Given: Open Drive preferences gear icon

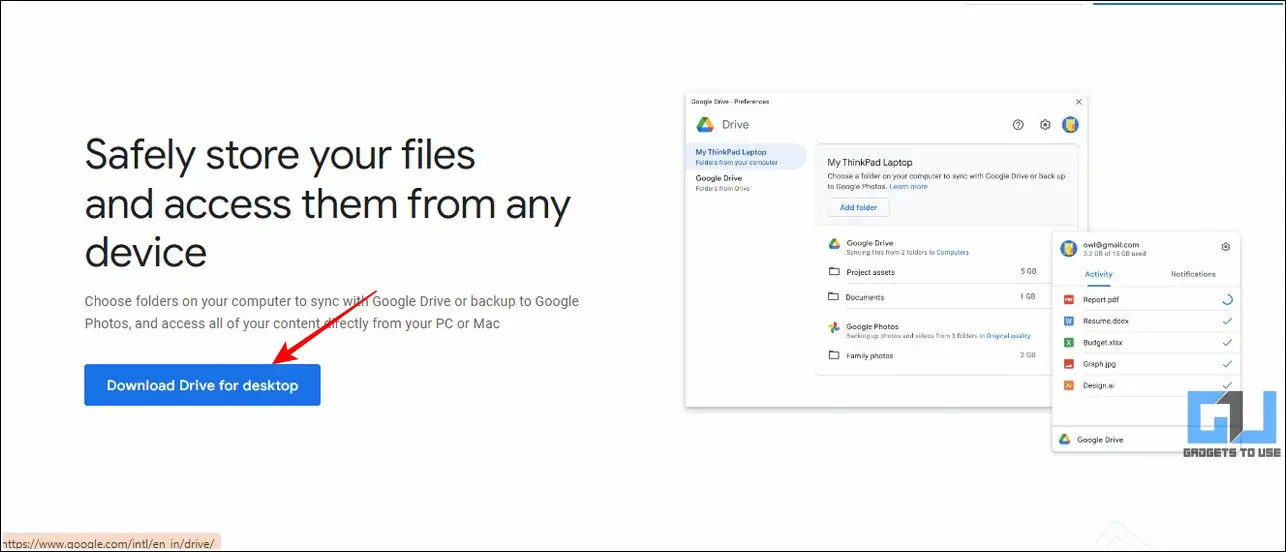Looking at the screenshot, I should click(1045, 125).
